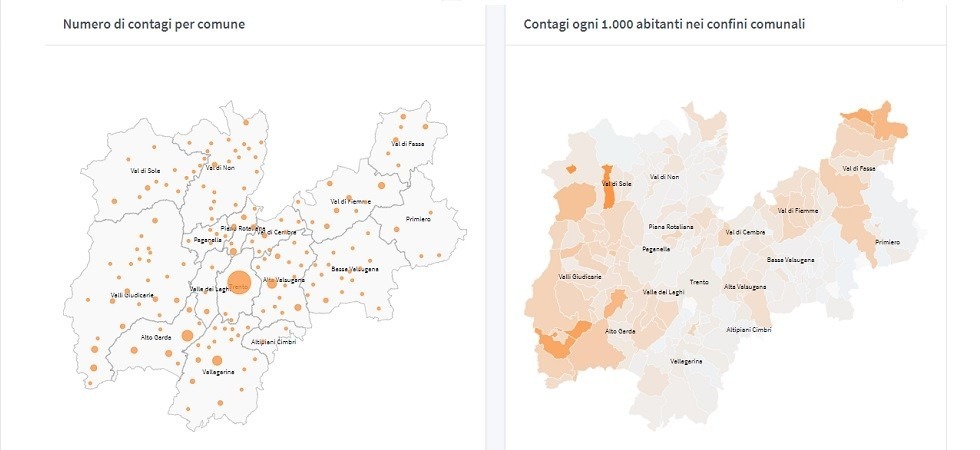
Task: Click the Trento label on the shaded map
Action: (699, 282)
